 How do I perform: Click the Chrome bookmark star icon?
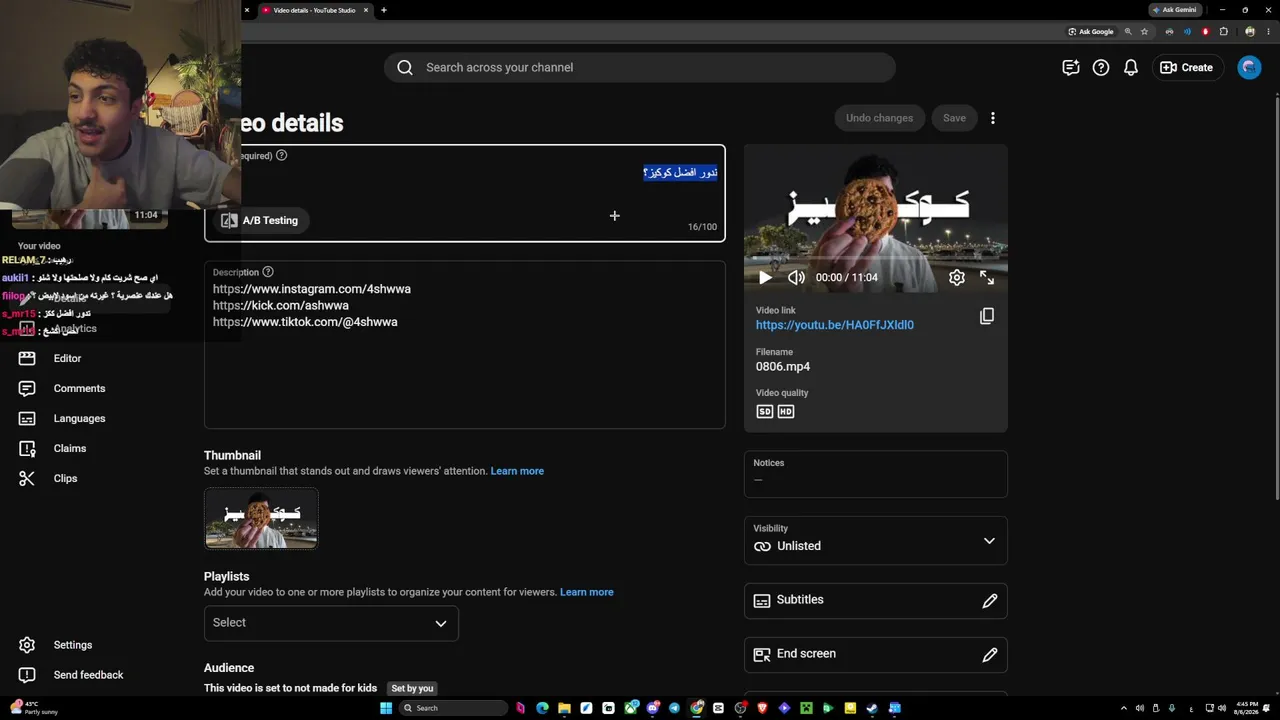tap(1144, 31)
